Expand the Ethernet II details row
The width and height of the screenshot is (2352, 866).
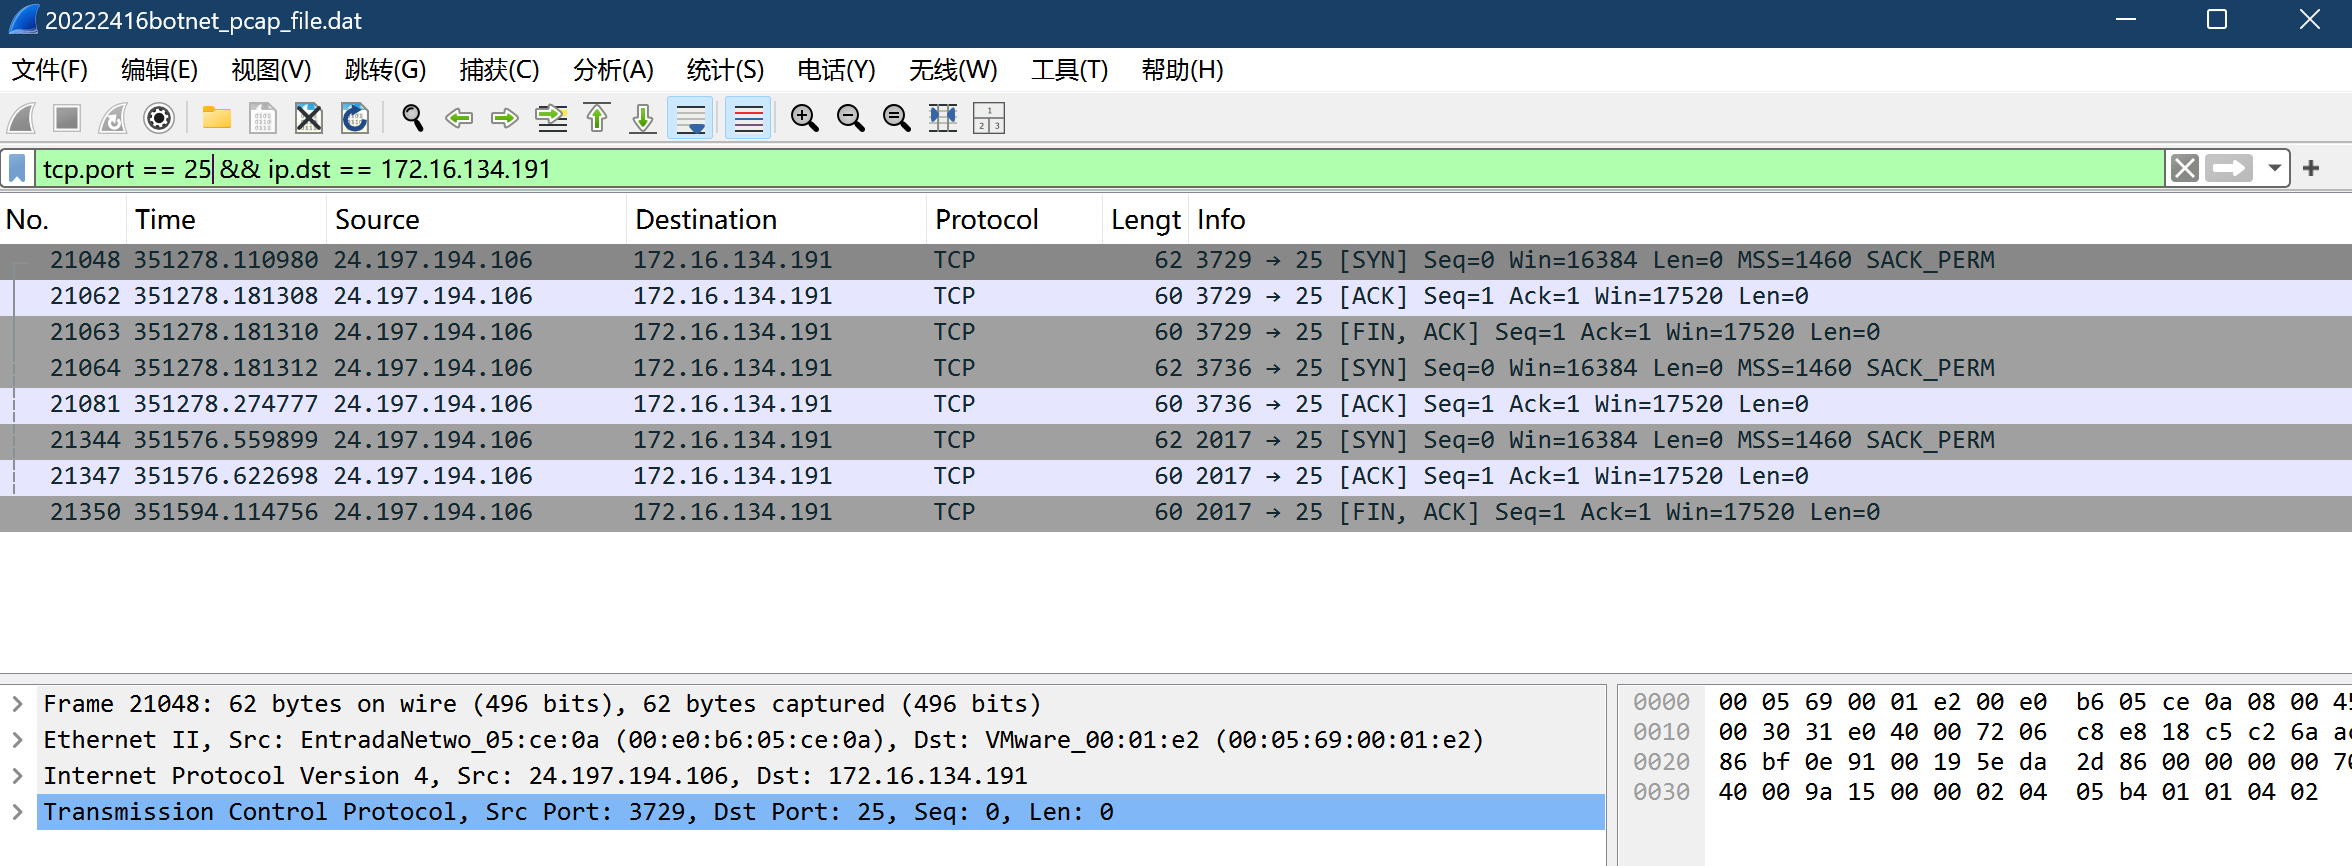point(18,740)
